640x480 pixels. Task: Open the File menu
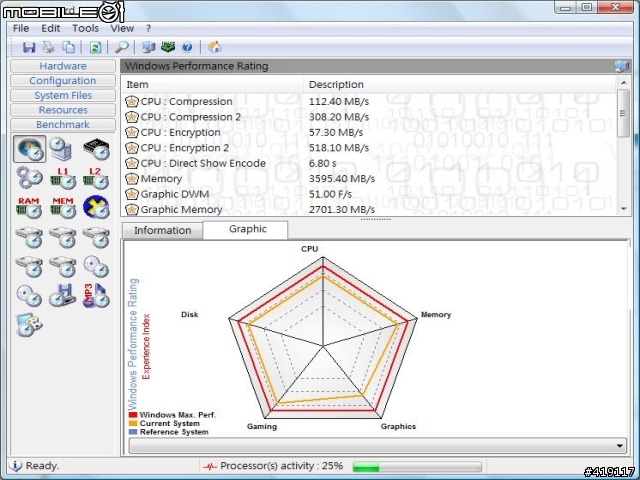[x=21, y=28]
